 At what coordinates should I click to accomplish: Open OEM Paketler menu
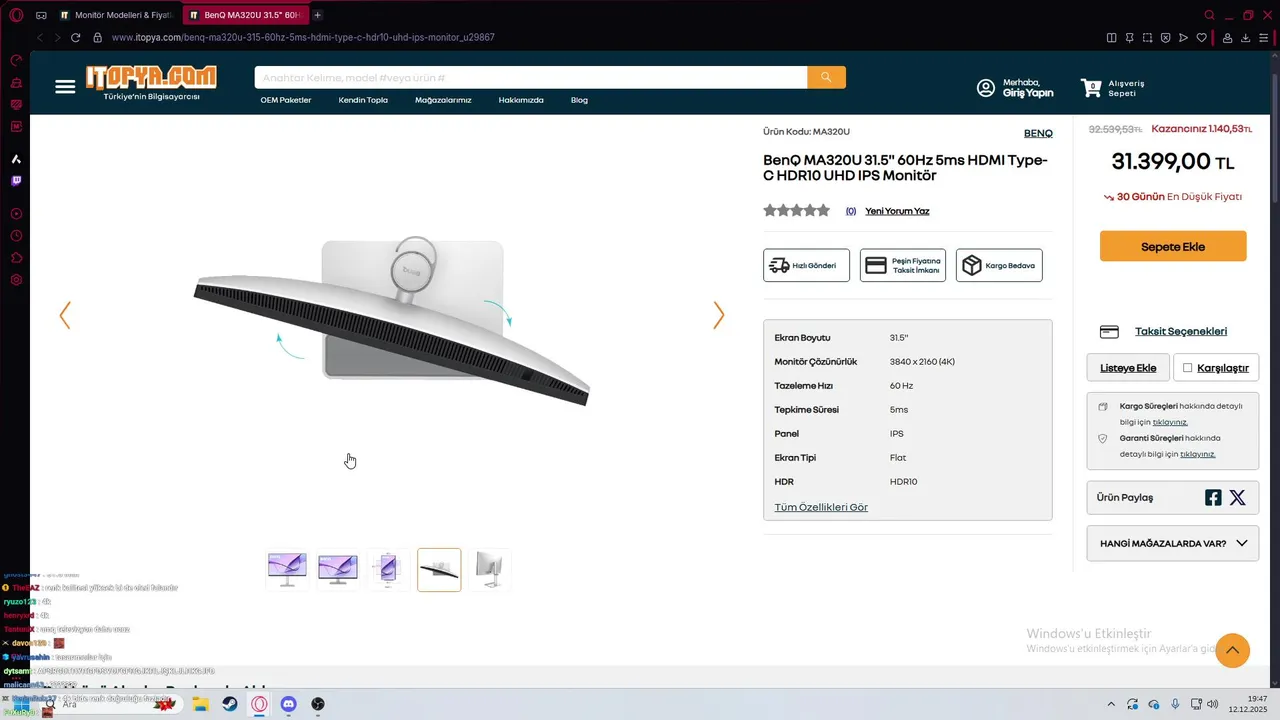point(286,100)
